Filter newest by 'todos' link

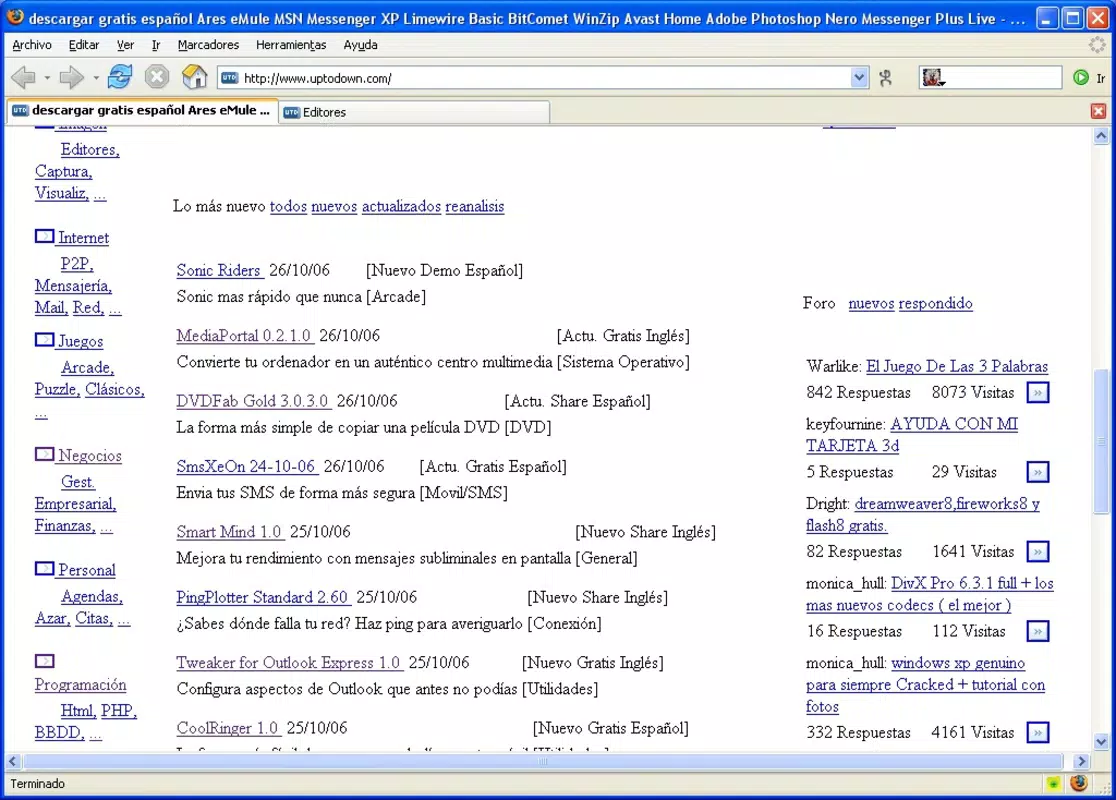288,206
